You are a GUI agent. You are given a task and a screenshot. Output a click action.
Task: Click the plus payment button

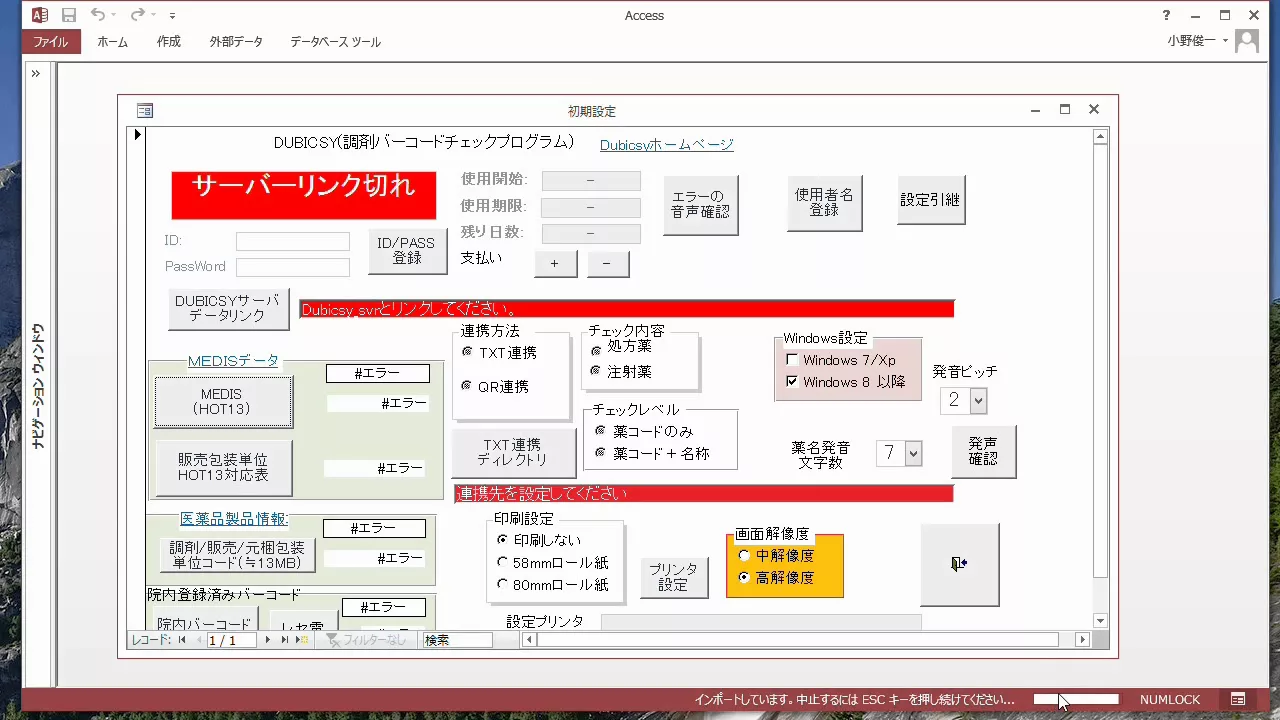coord(555,264)
